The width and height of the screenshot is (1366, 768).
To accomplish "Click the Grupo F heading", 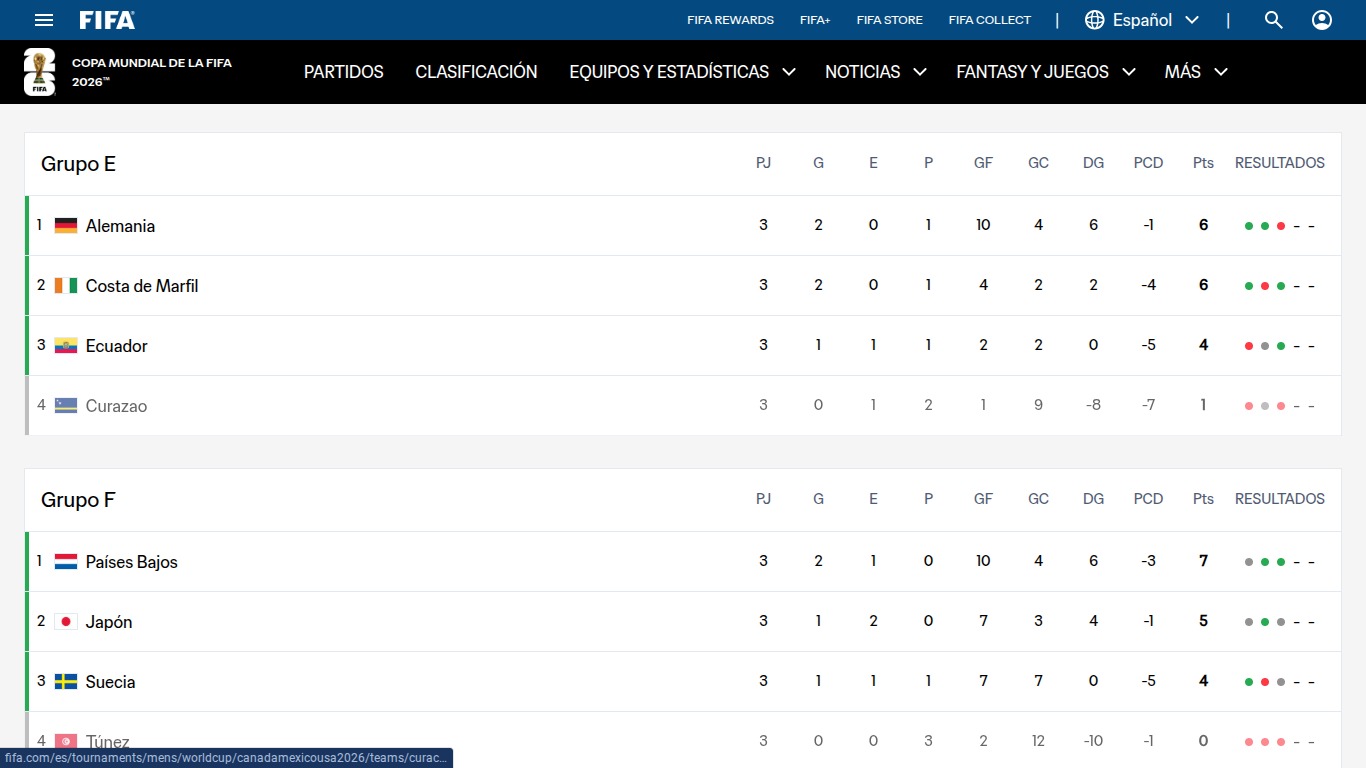I will (78, 500).
